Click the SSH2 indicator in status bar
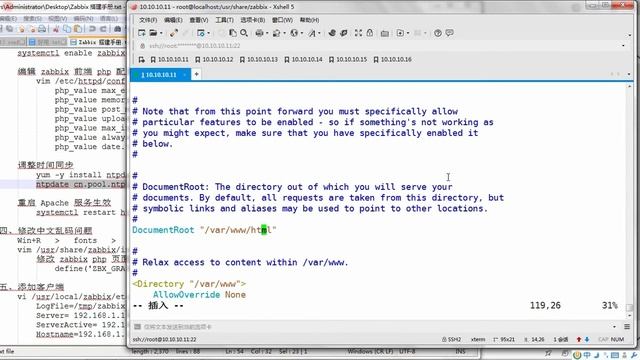 451,340
